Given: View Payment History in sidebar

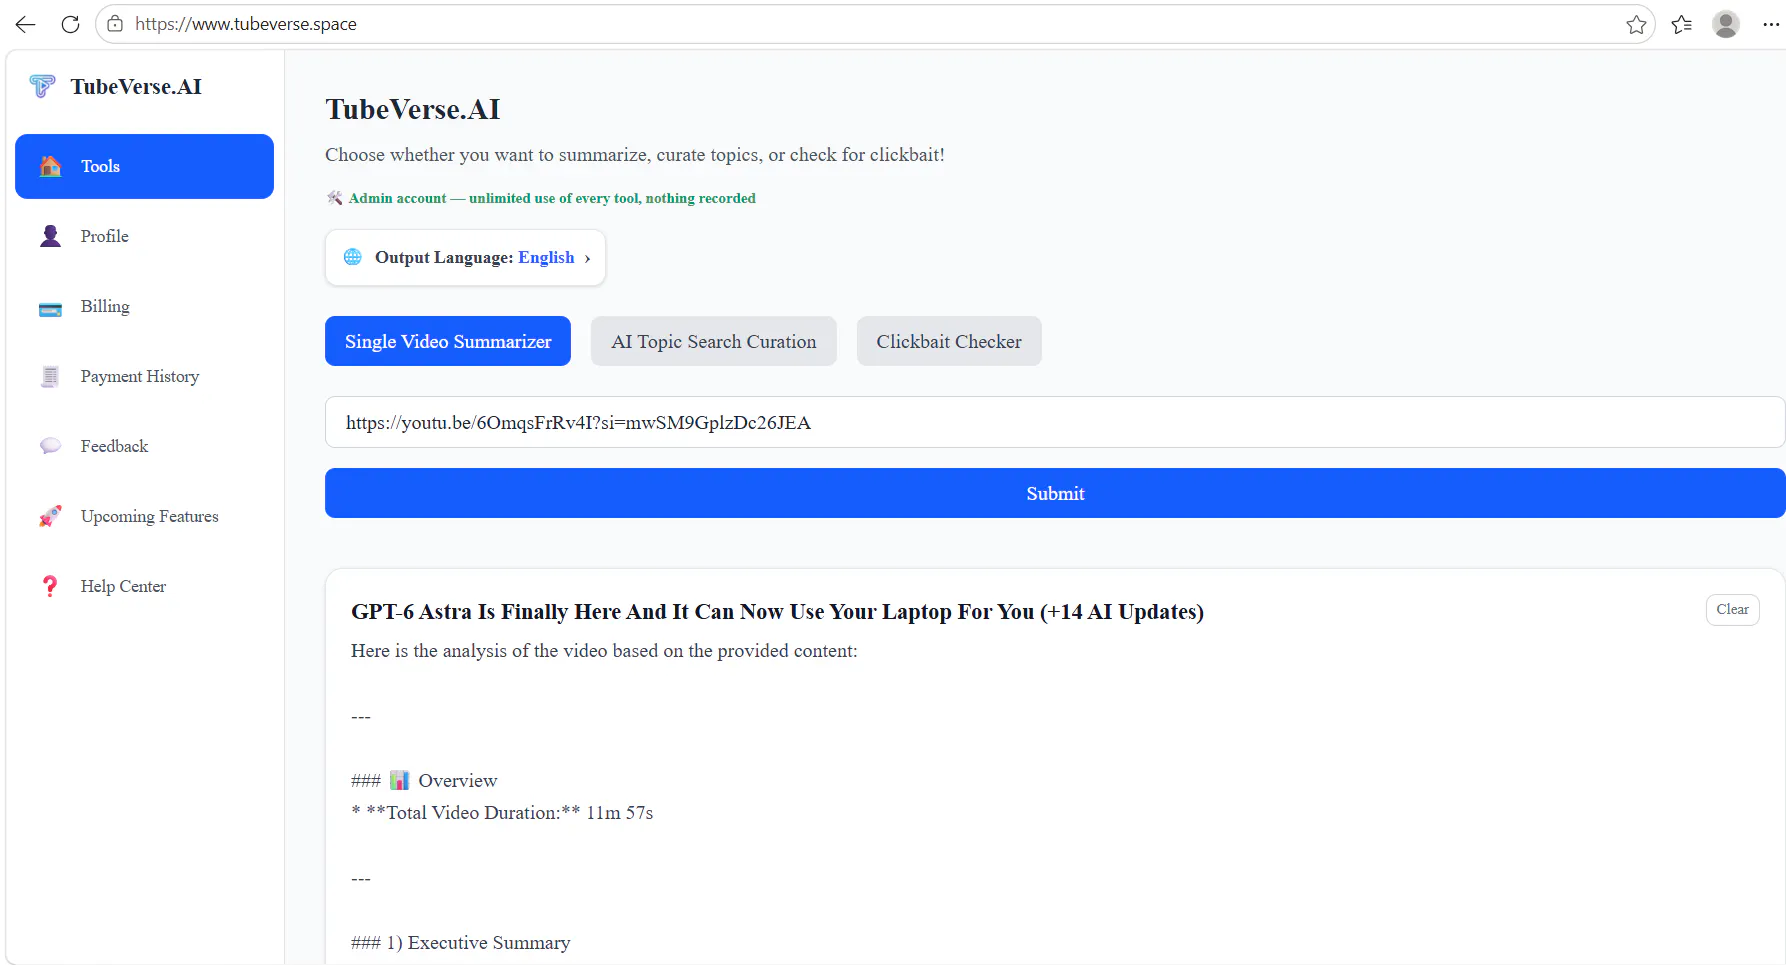Looking at the screenshot, I should [x=144, y=376].
